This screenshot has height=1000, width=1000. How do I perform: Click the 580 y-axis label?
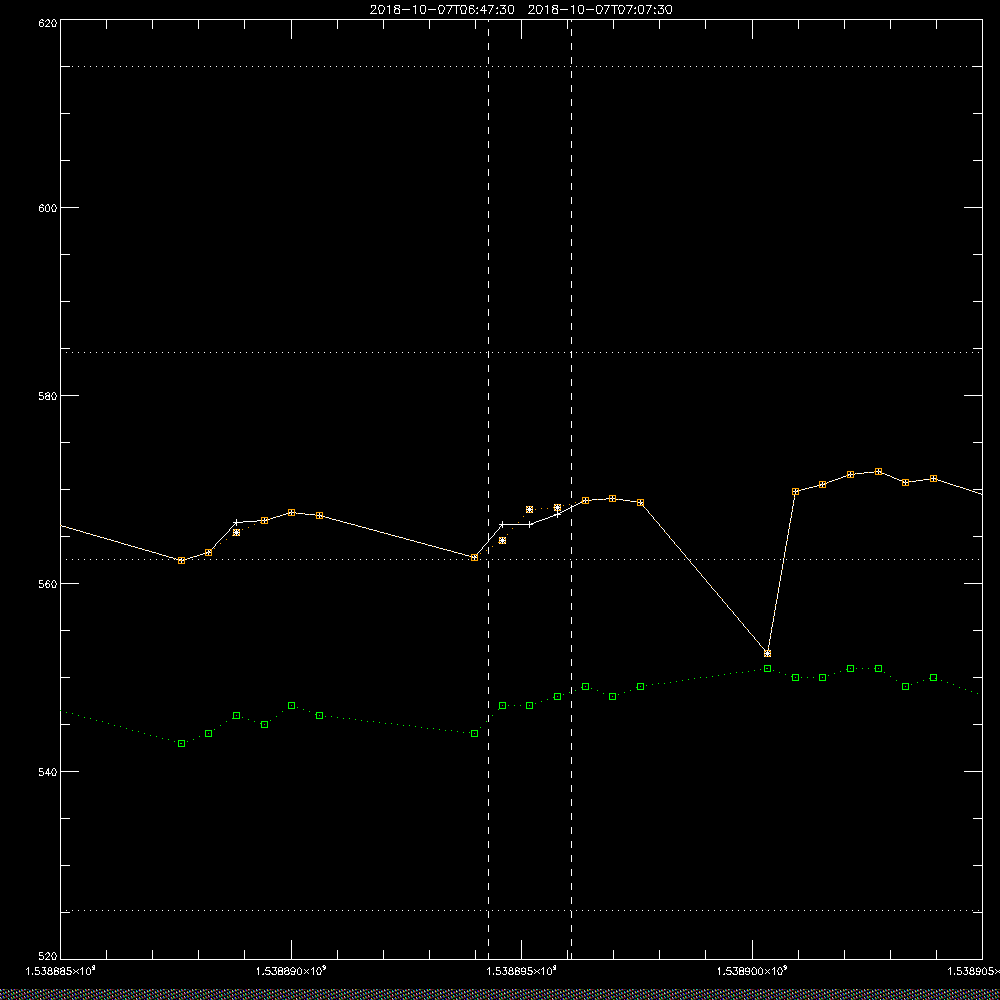pyautogui.click(x=48, y=396)
